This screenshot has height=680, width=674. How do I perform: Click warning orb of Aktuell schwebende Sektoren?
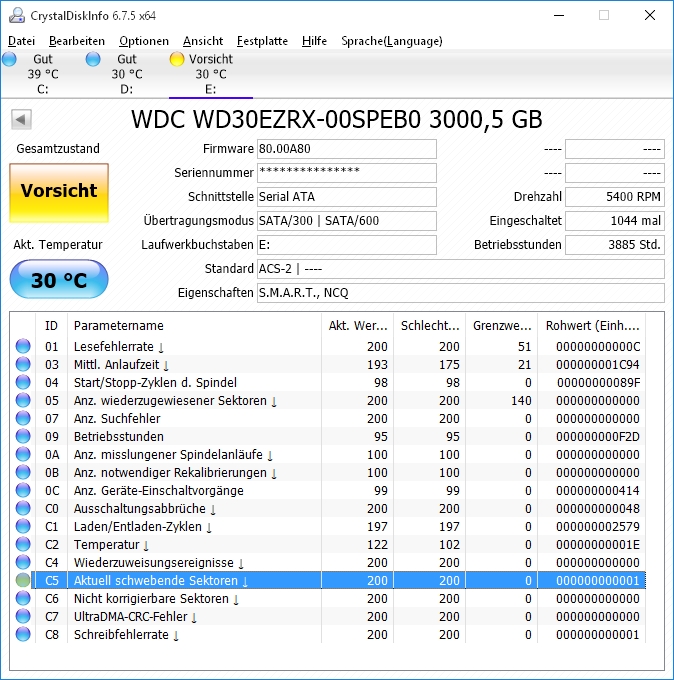tap(23, 580)
